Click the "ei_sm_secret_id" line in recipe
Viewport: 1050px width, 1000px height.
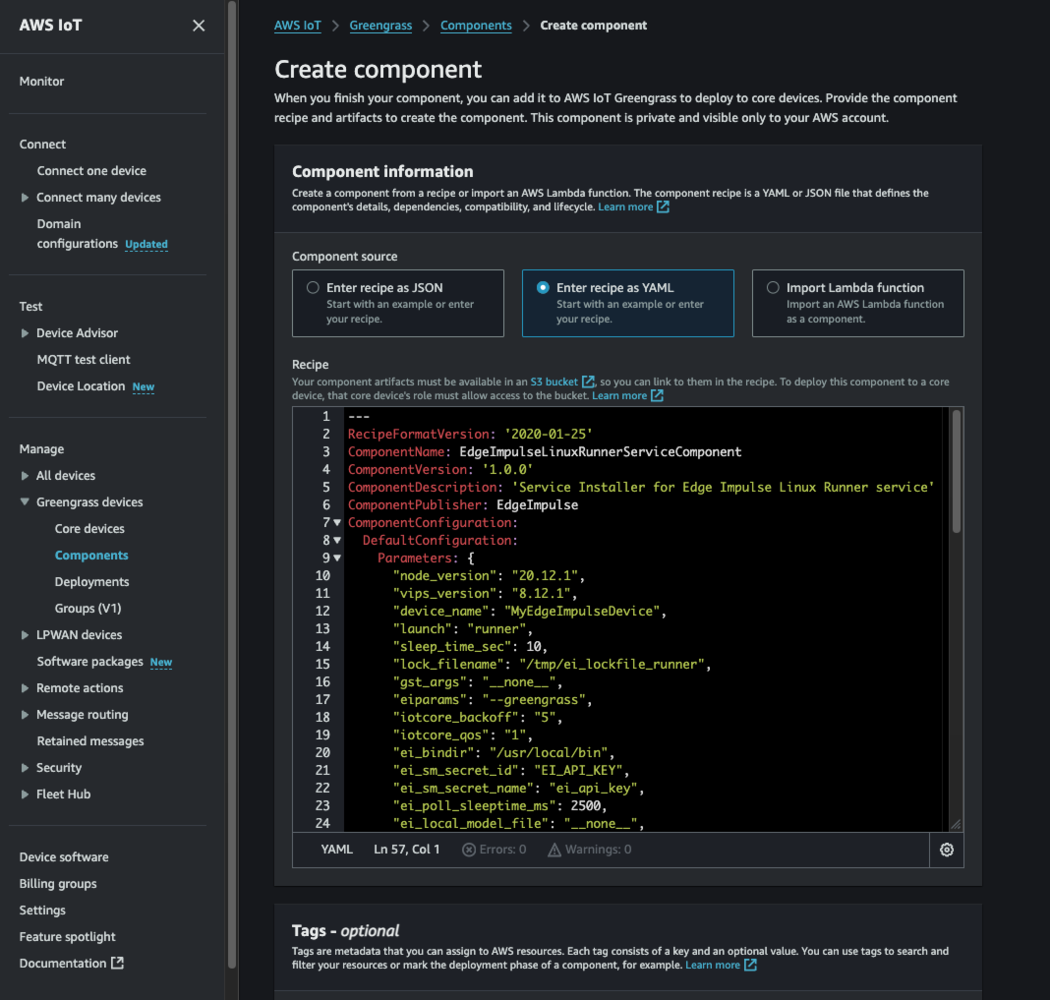tap(511, 770)
